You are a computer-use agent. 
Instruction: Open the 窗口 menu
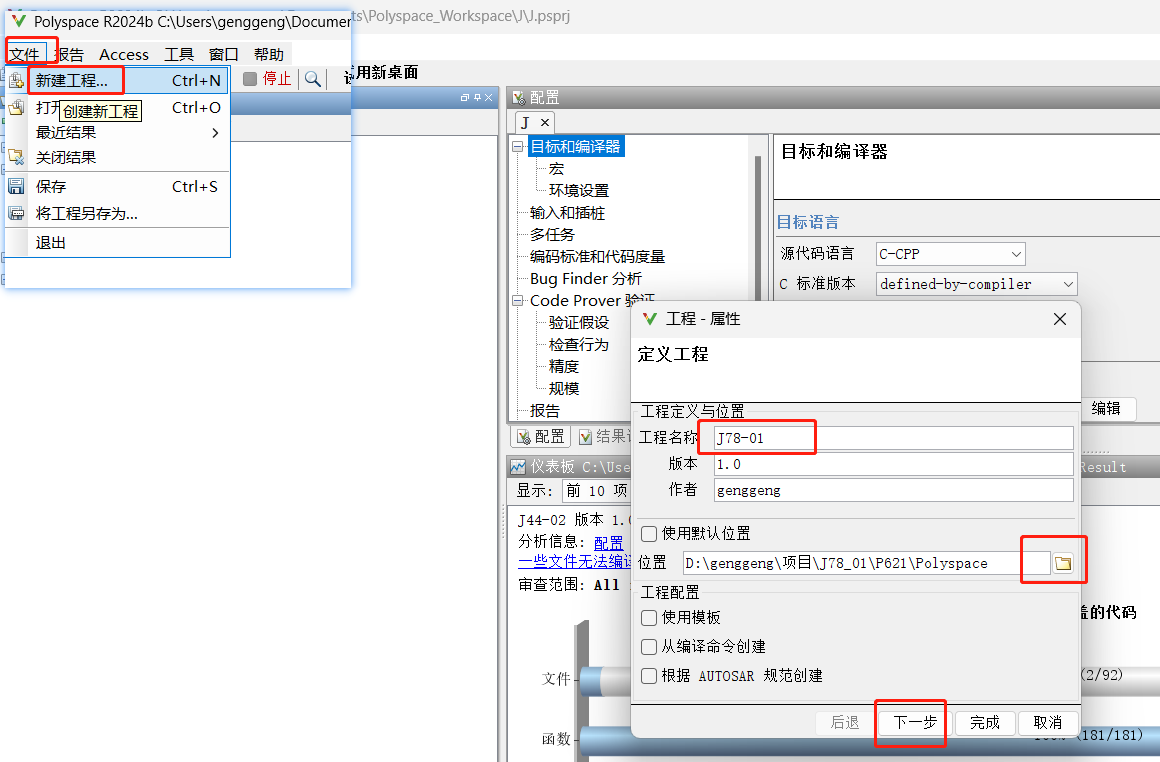point(223,54)
